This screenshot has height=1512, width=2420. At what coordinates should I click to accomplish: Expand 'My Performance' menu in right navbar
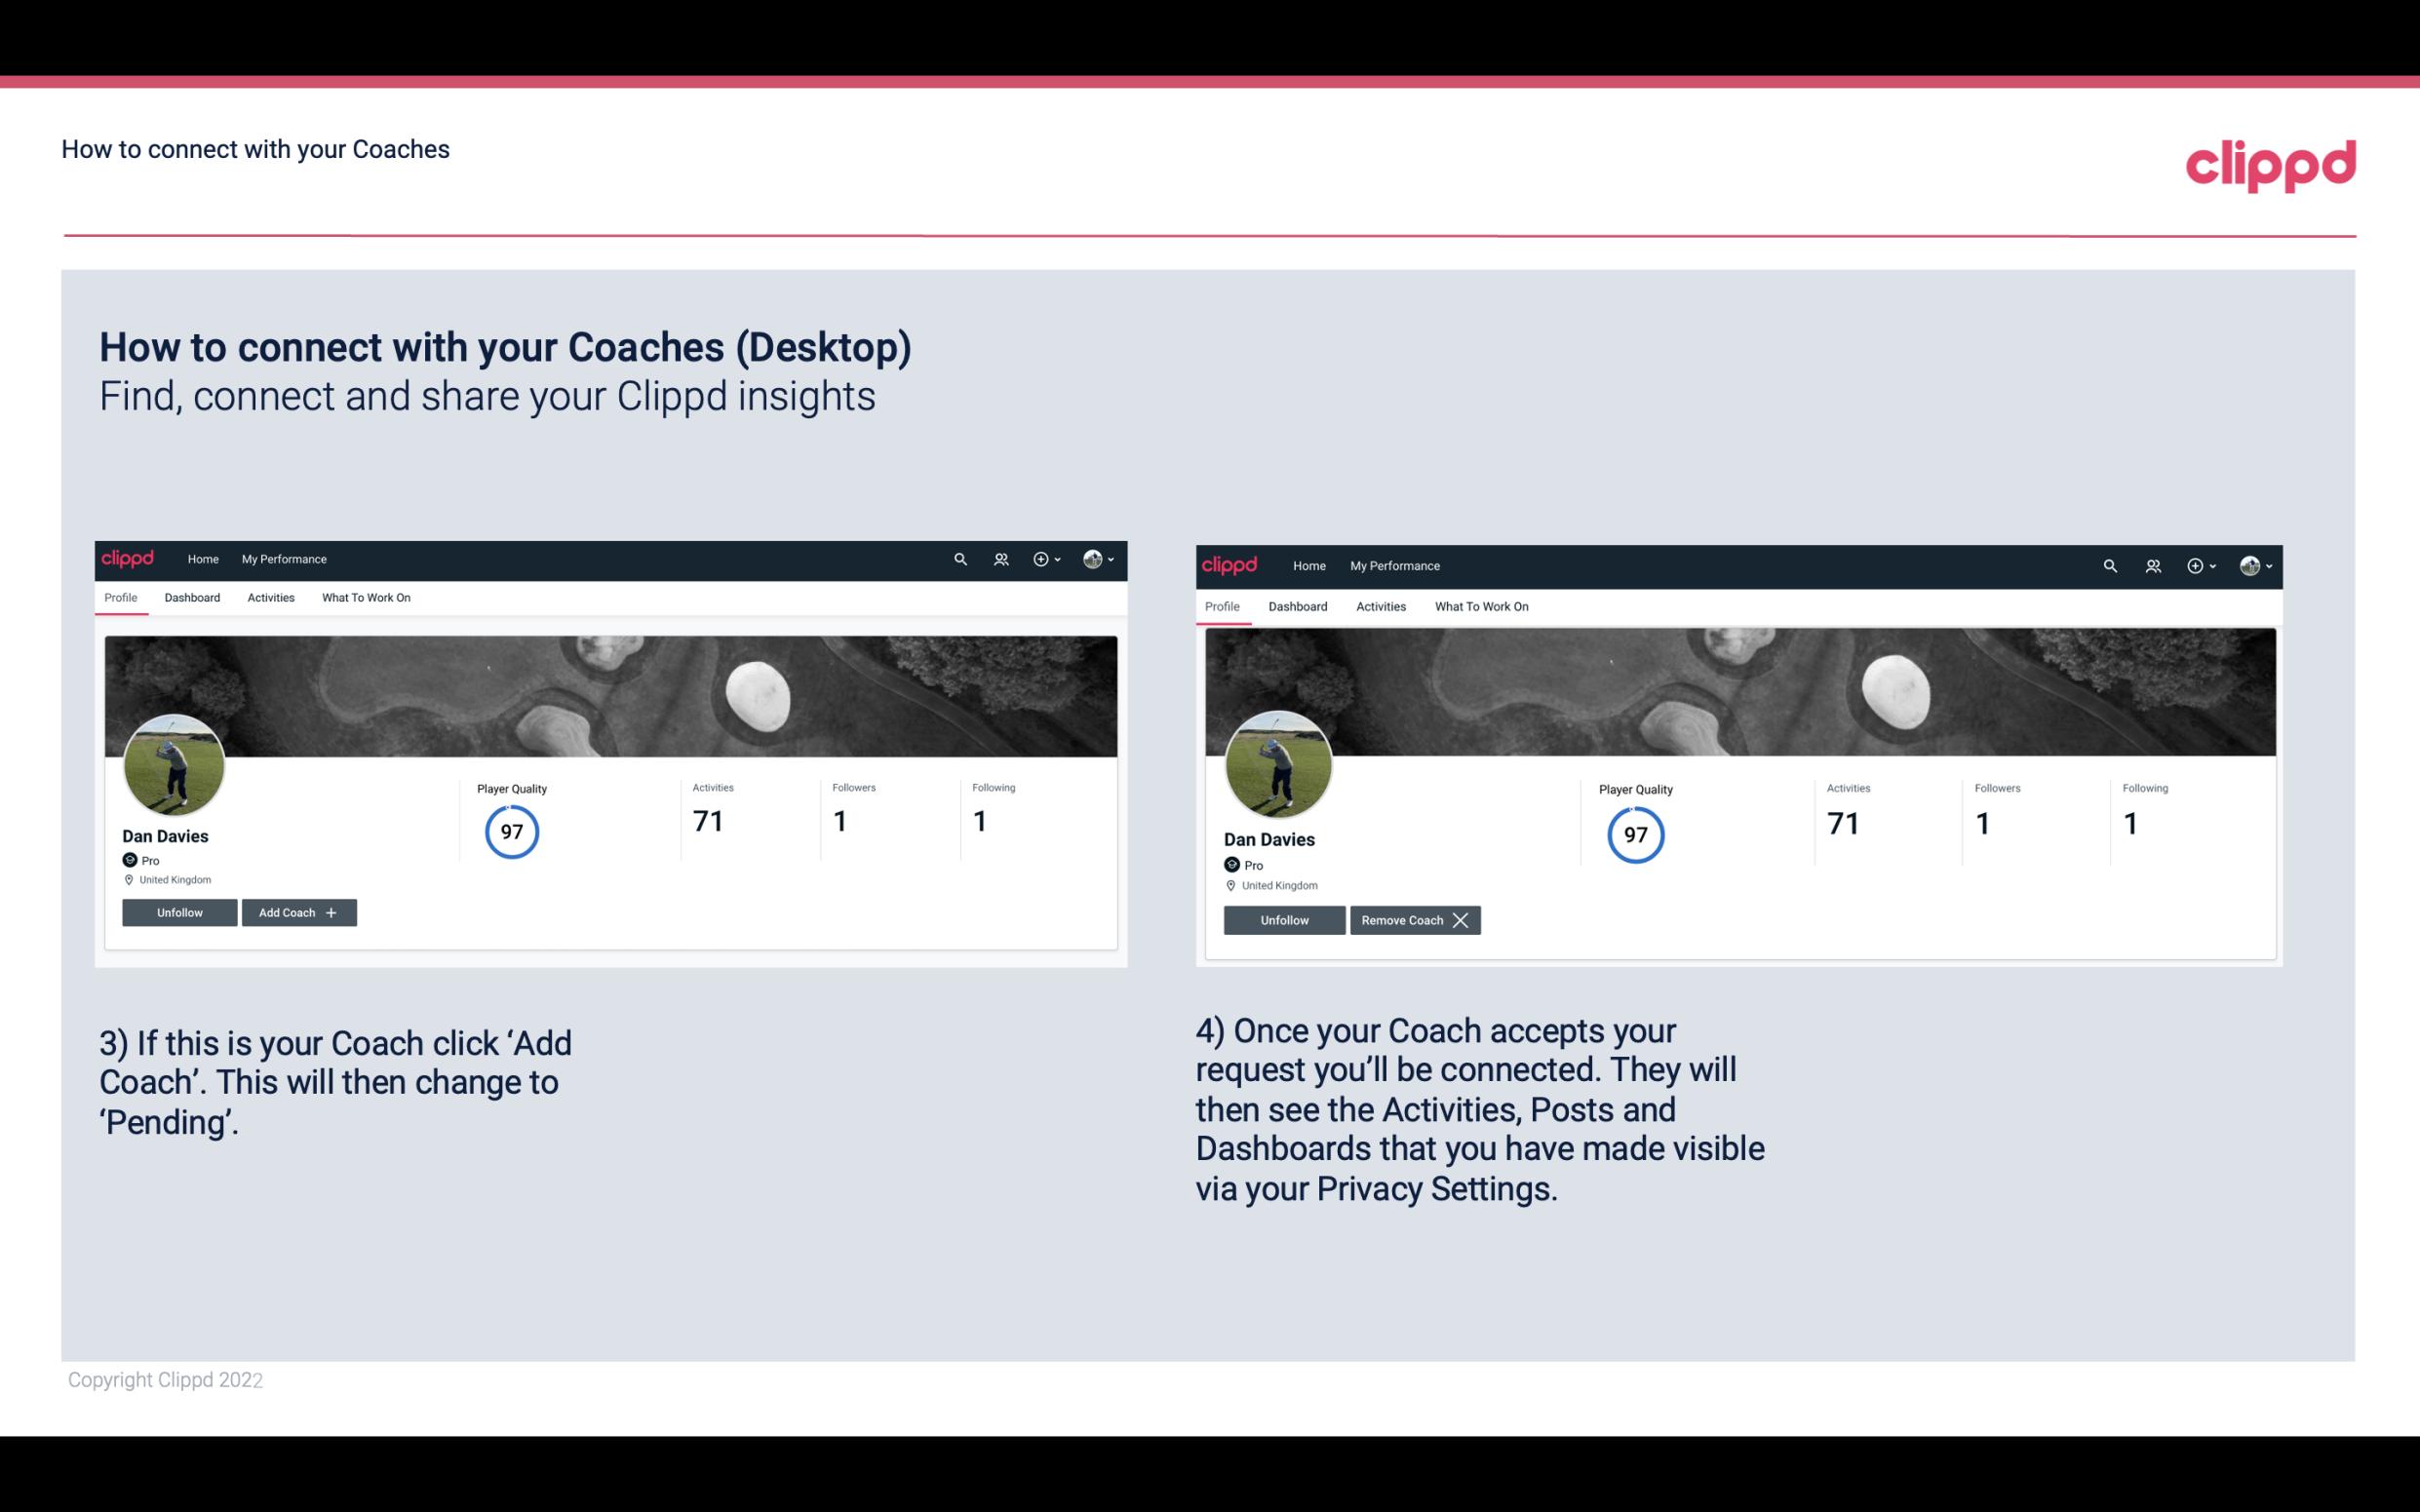point(1395,564)
